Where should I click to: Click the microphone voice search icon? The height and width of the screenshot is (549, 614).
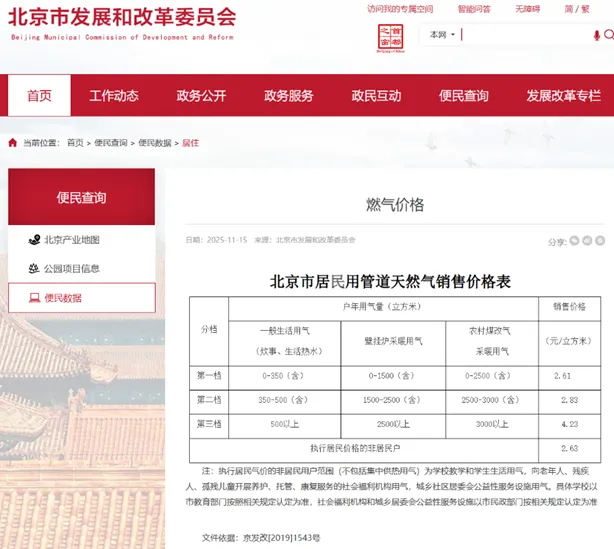596,35
